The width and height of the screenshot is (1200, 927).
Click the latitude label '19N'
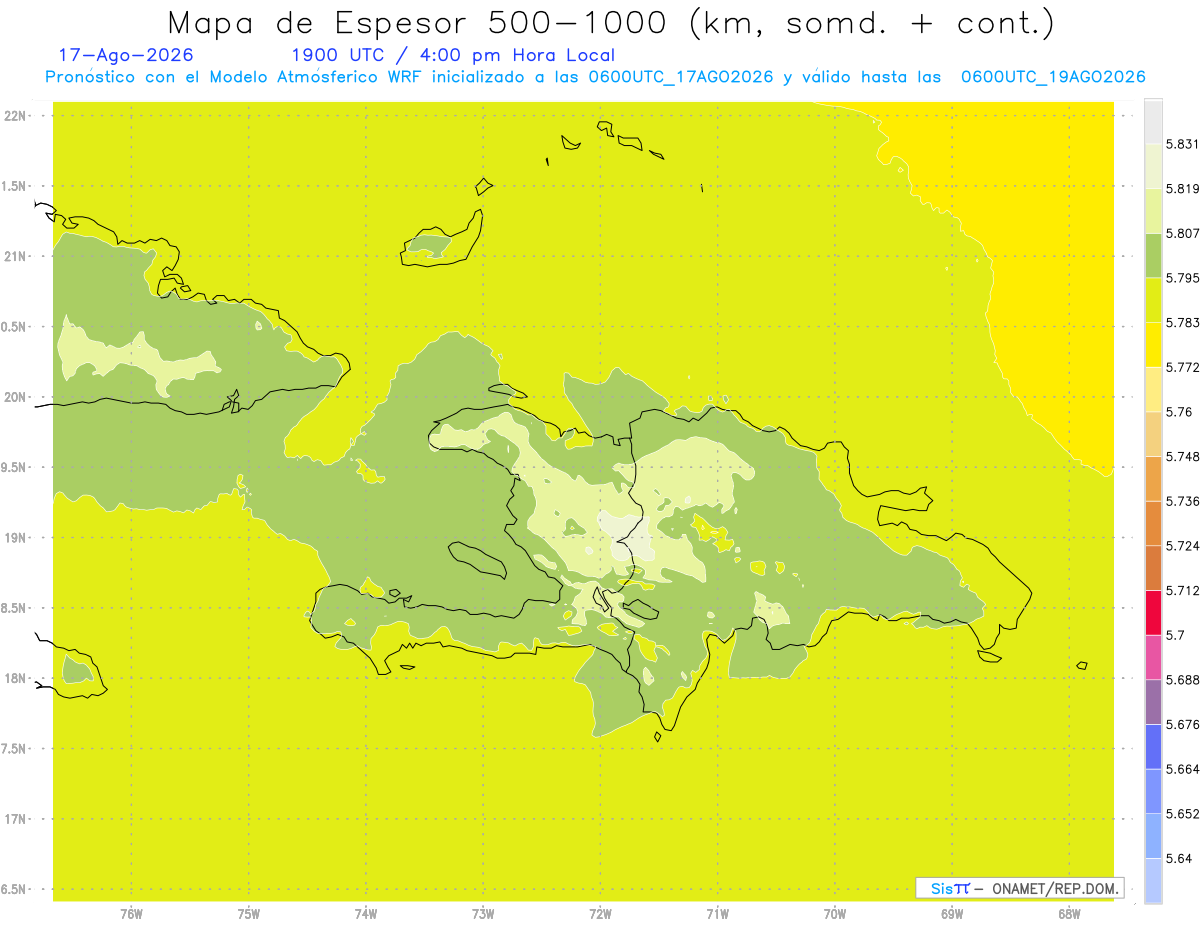point(14,537)
